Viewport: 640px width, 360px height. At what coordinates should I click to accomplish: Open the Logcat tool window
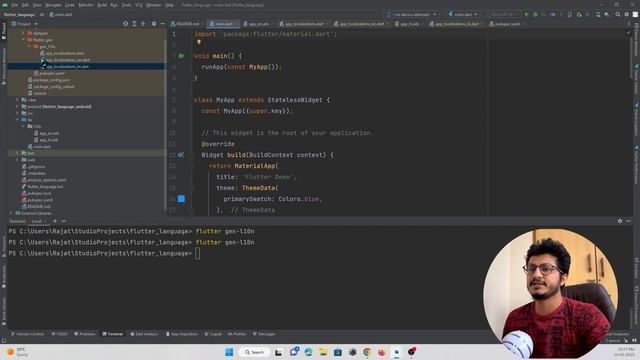213,334
